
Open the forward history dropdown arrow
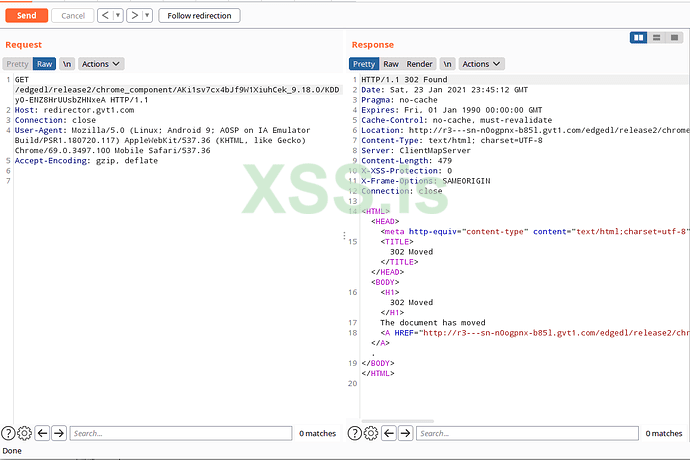147,15
